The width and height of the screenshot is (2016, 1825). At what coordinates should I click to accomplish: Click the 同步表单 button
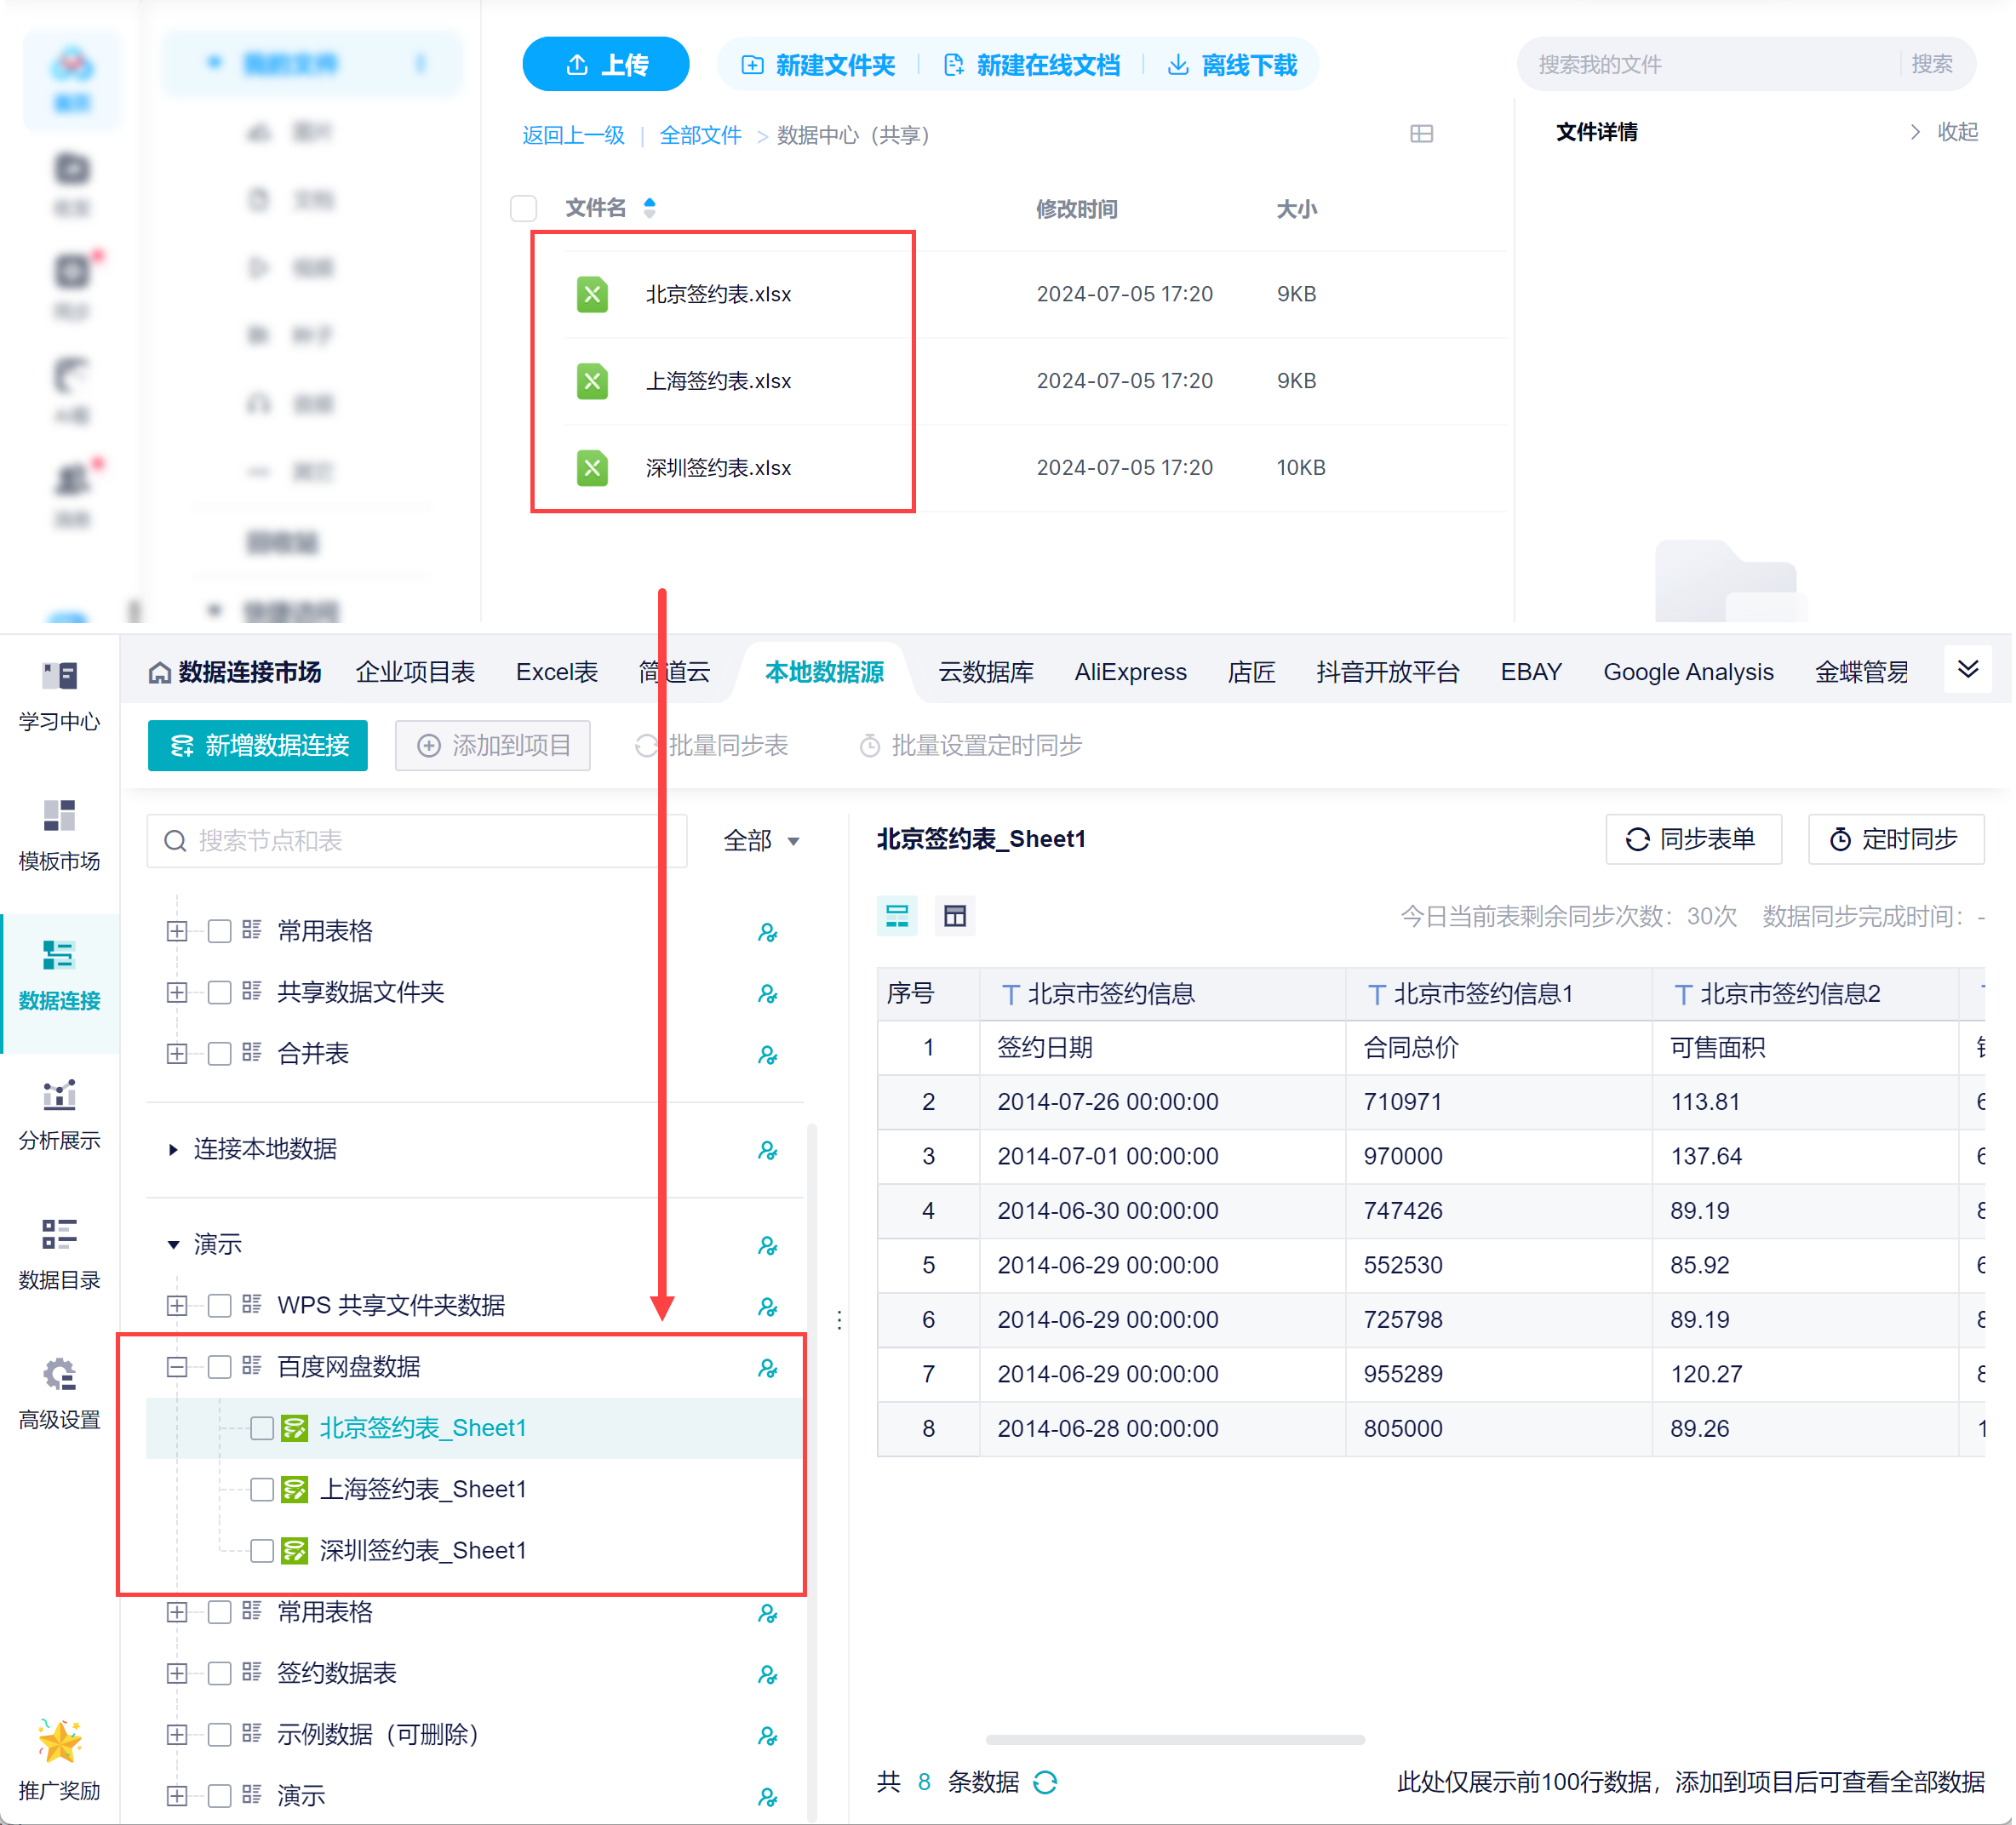coord(1695,840)
